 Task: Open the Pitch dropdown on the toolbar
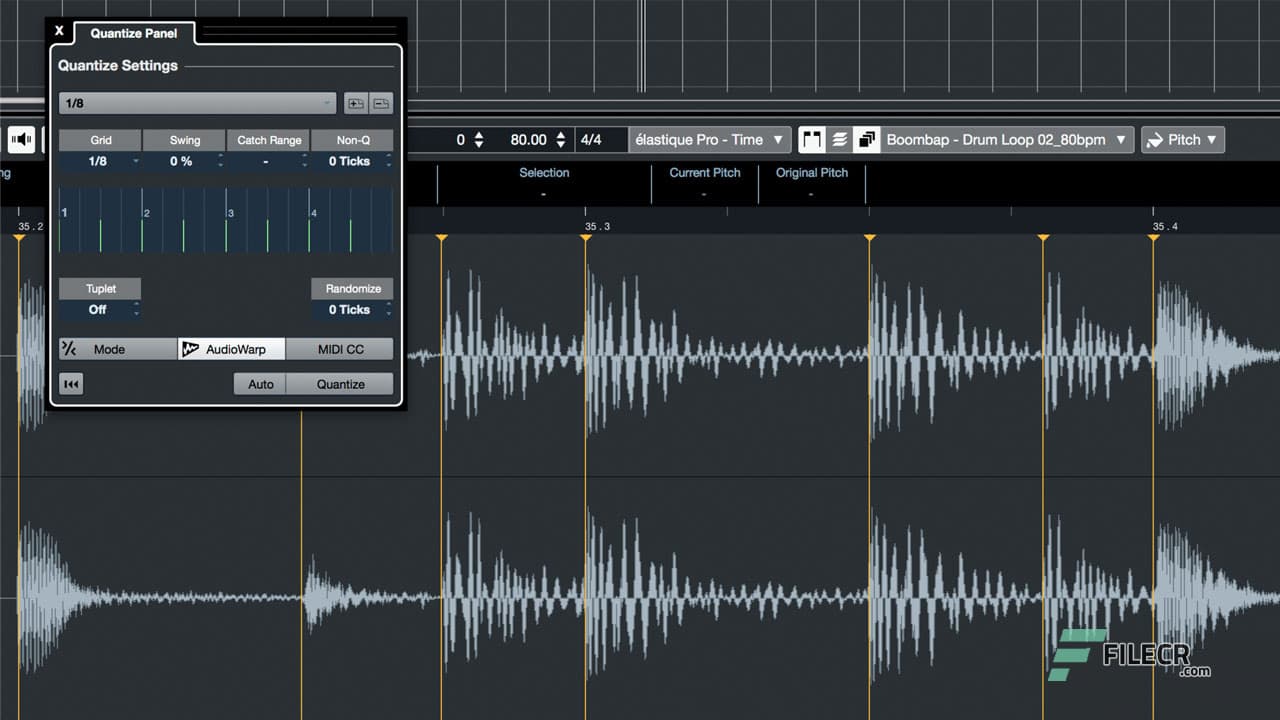[x=1182, y=139]
